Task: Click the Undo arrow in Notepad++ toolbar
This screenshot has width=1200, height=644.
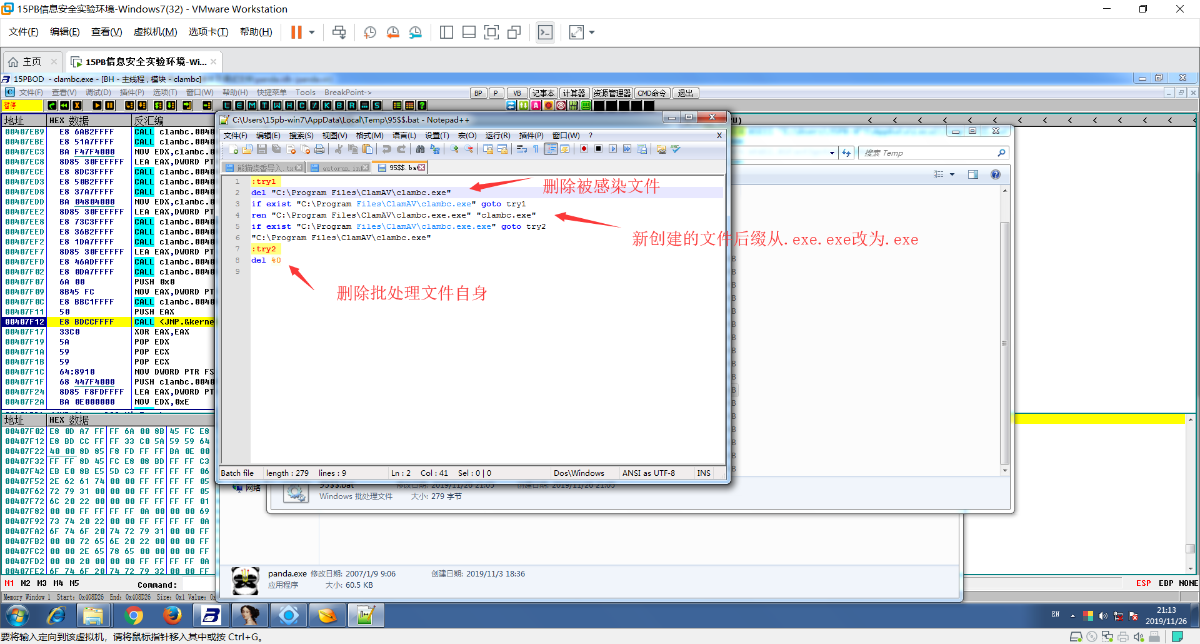Action: tap(386, 149)
